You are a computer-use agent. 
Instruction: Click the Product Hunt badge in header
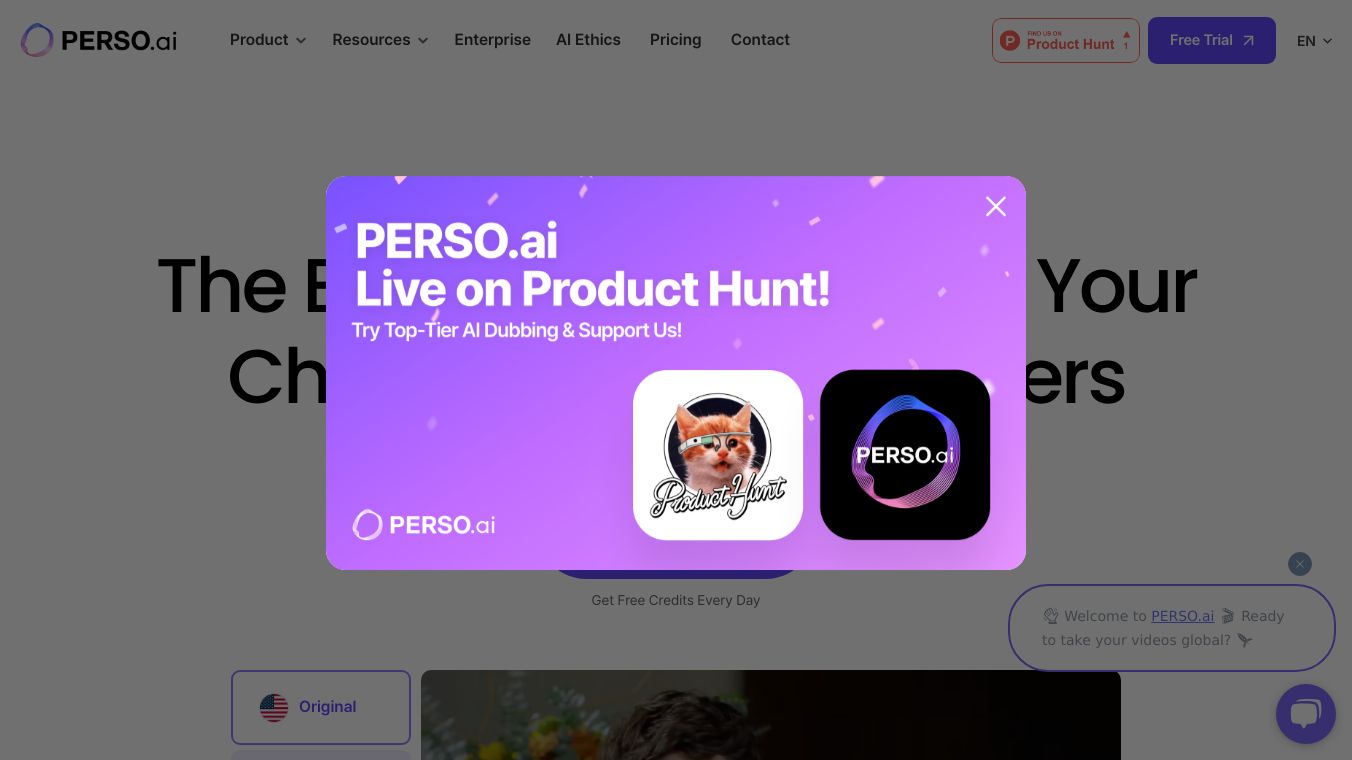pos(1066,40)
